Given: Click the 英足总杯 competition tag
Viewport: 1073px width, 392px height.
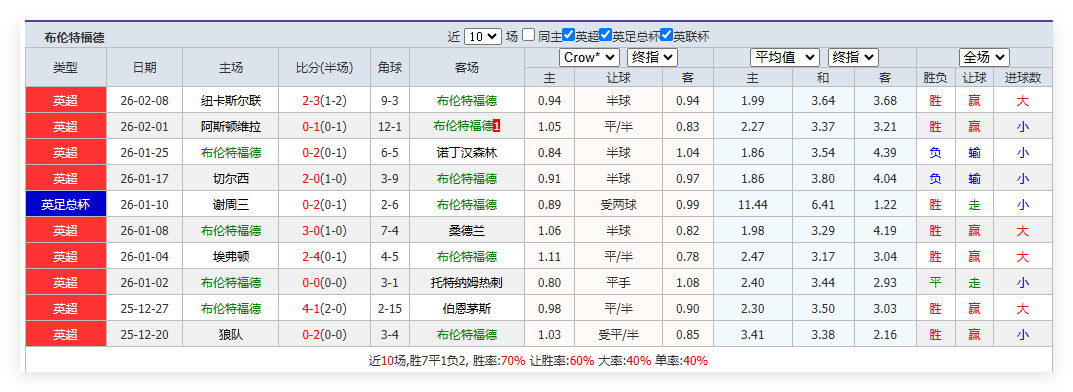Looking at the screenshot, I should 66,205.
